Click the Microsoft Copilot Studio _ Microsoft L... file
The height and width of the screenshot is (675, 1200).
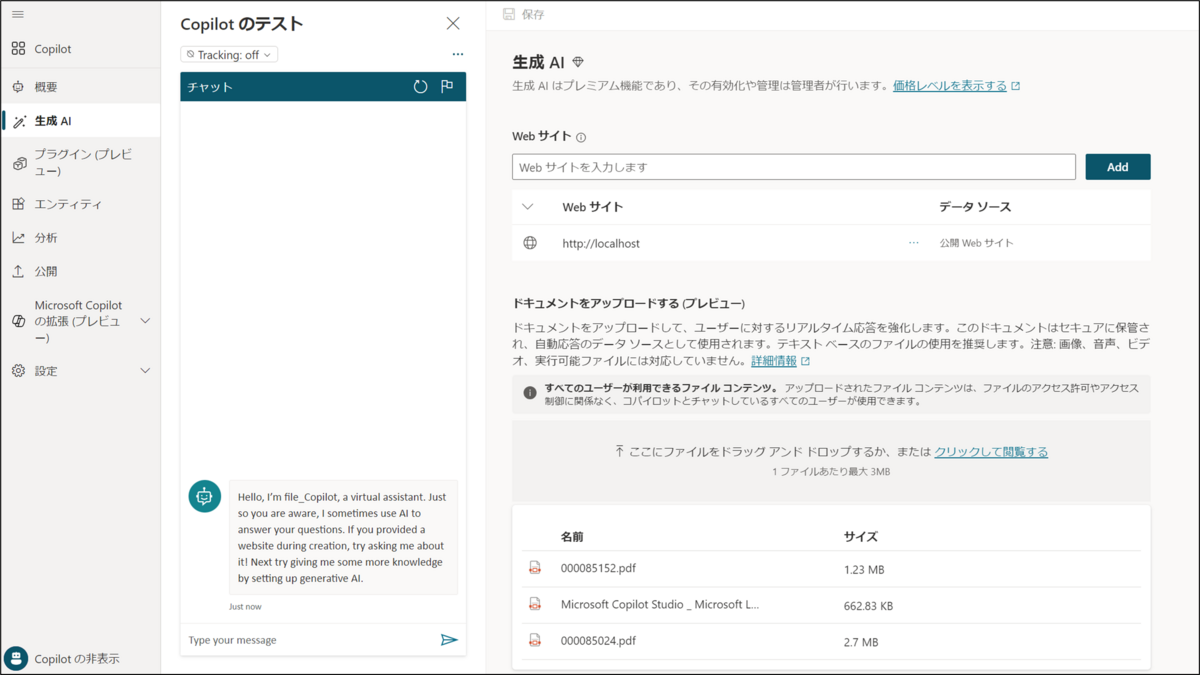click(x=660, y=605)
